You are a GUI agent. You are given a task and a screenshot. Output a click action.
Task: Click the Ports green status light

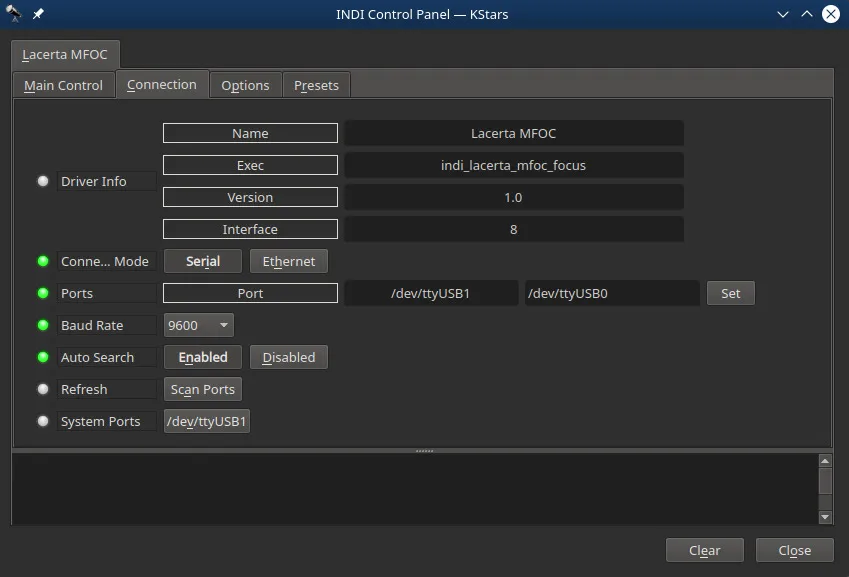pos(43,293)
